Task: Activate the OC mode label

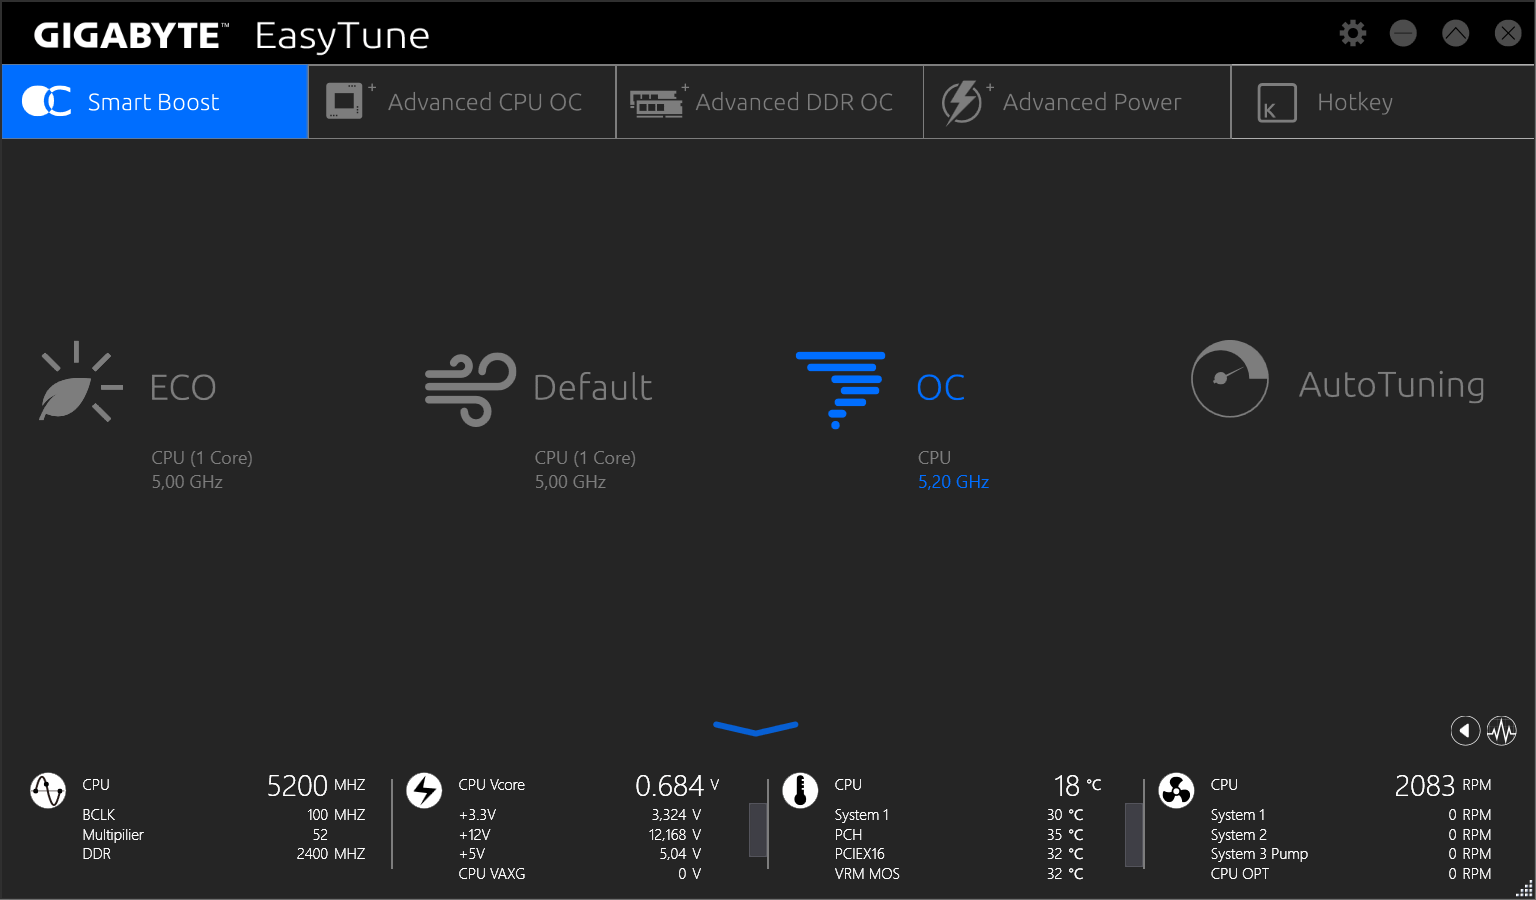Action: (941, 388)
